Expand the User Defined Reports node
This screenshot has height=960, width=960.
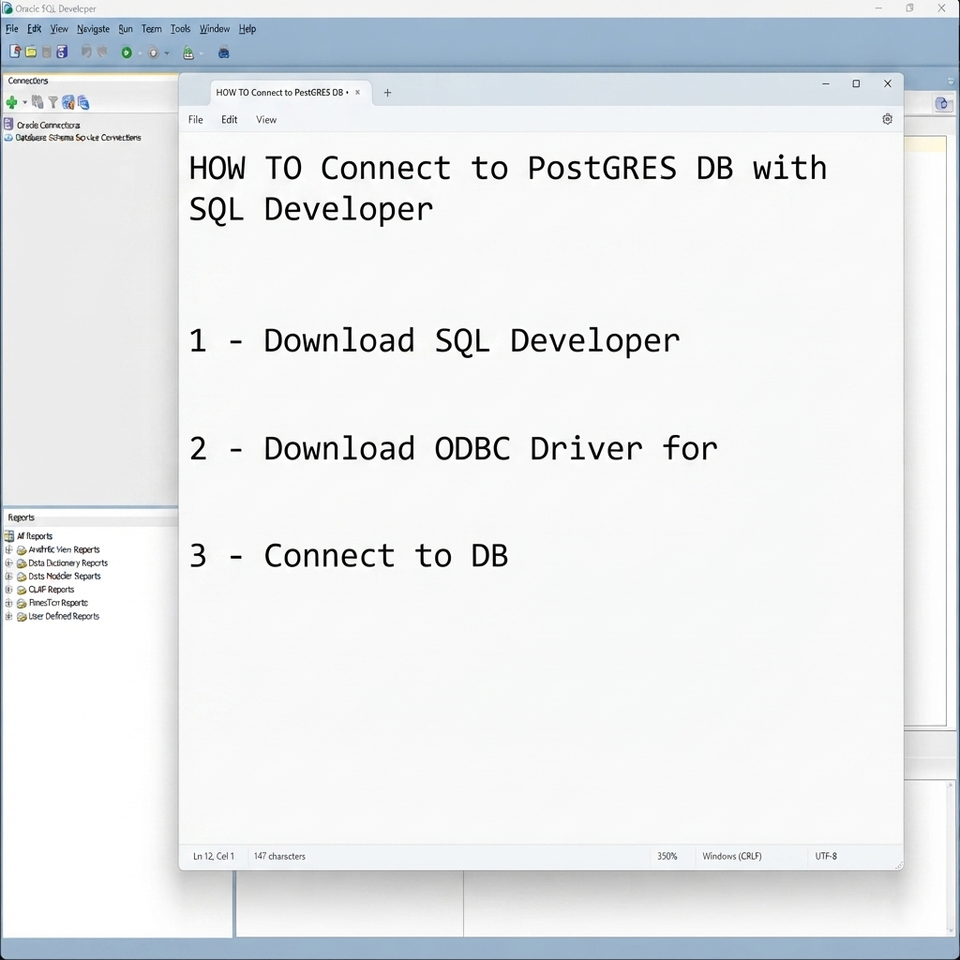pos(9,617)
